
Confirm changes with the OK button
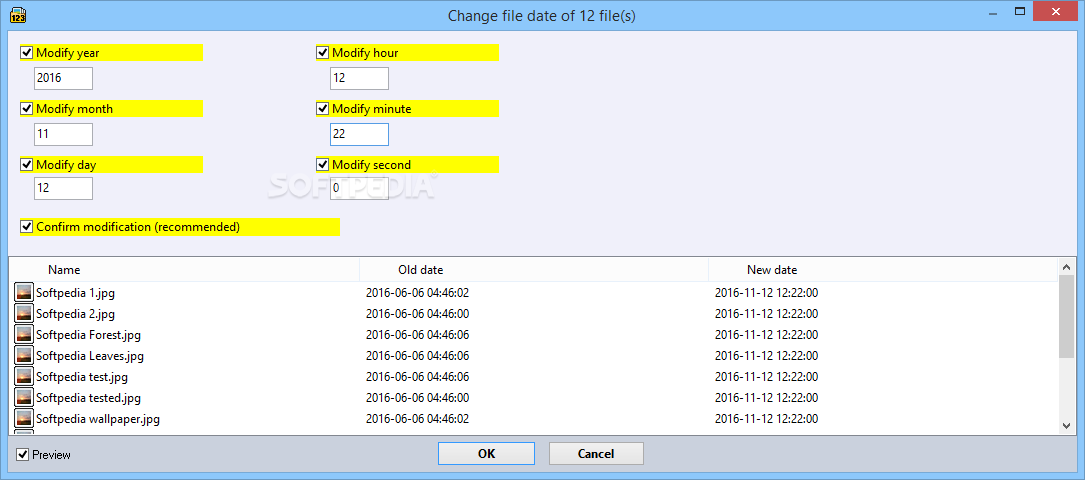(486, 454)
